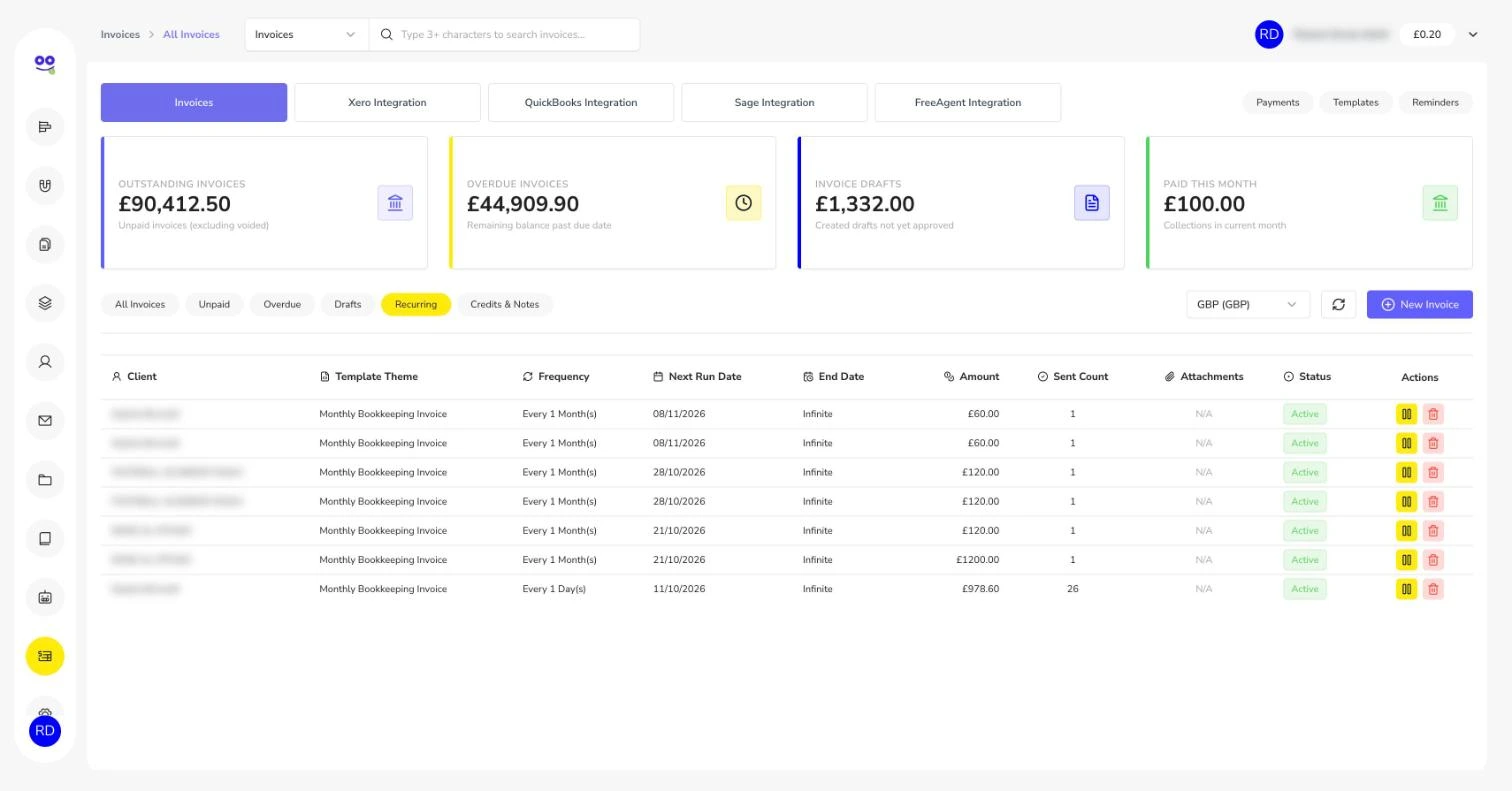This screenshot has height=791, width=1512.
Task: Click the New Invoice button
Action: point(1420,304)
